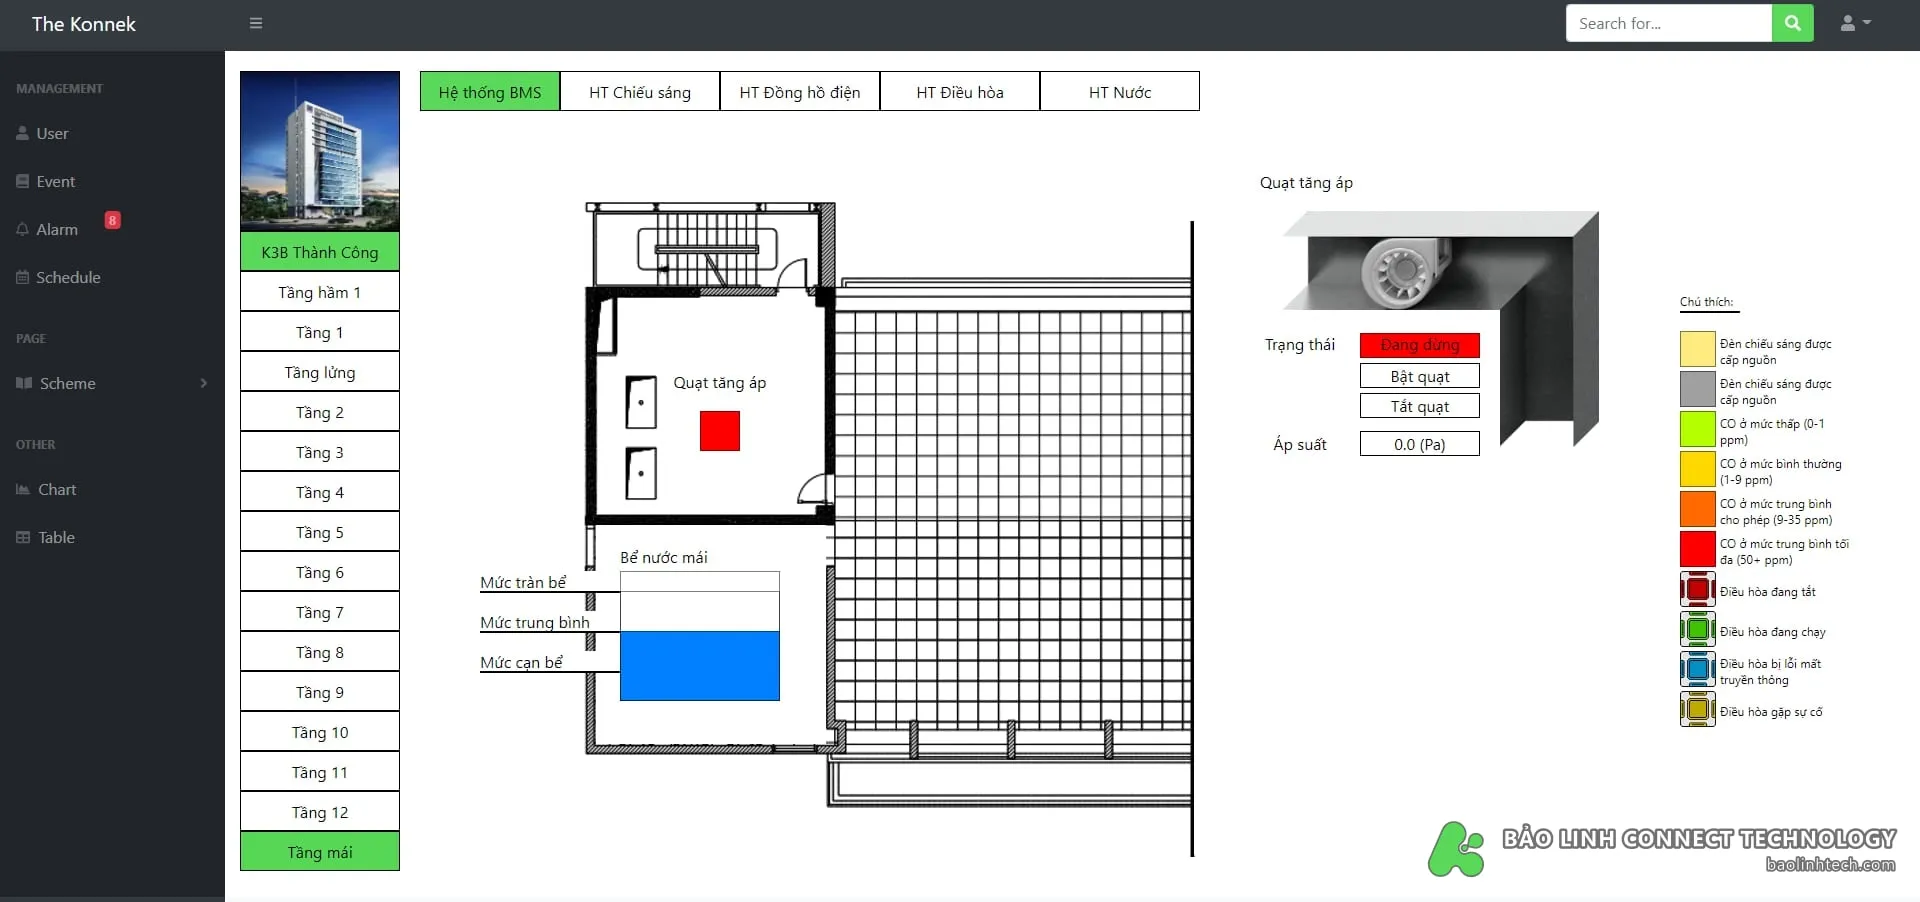The width and height of the screenshot is (1920, 902).
Task: Click orange CO 9-35 ppm legend swatch
Action: pyautogui.click(x=1698, y=509)
